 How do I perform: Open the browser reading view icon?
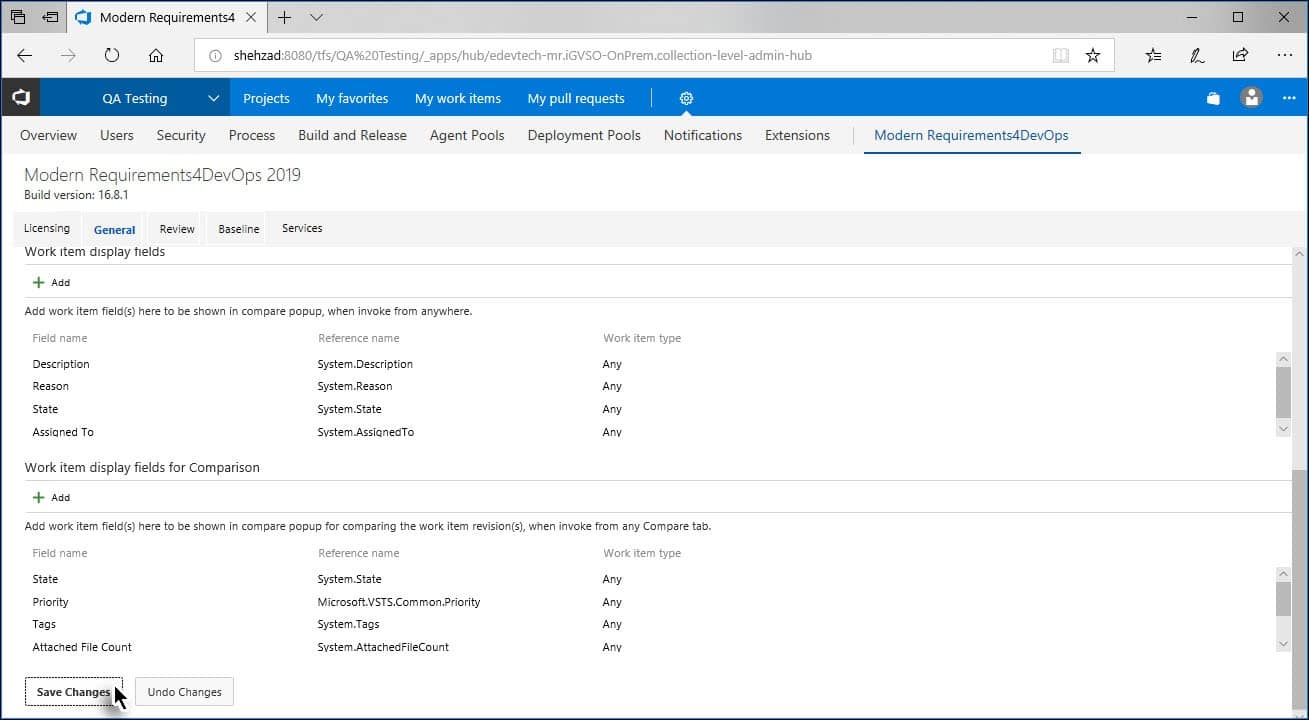point(1061,56)
